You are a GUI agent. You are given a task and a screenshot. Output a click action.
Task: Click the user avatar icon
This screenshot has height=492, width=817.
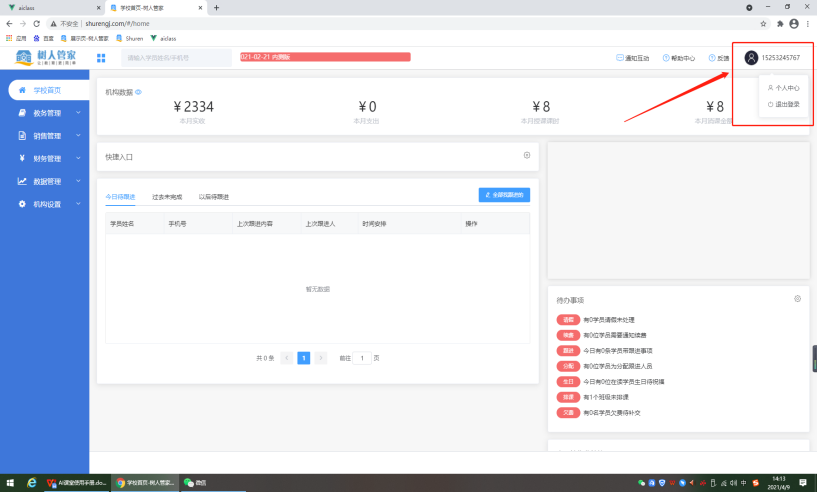click(751, 58)
